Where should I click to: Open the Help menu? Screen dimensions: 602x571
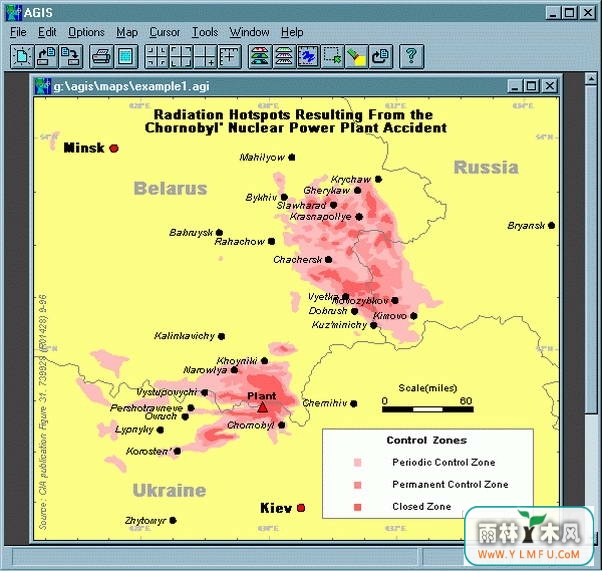coord(292,32)
